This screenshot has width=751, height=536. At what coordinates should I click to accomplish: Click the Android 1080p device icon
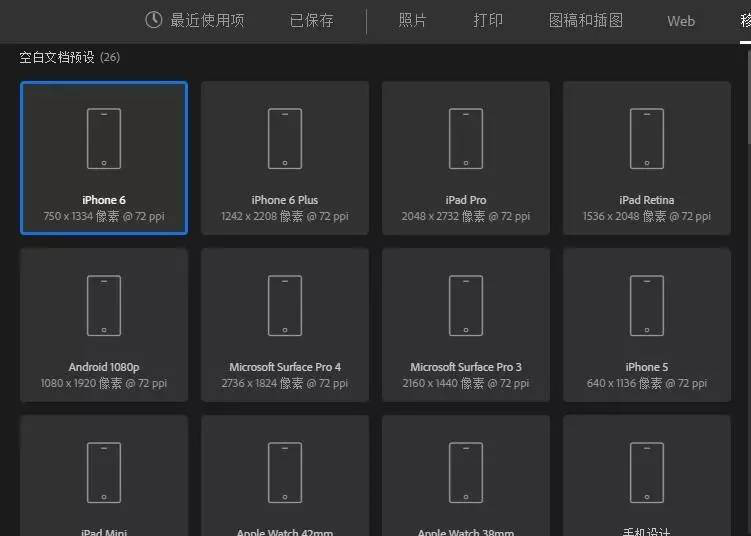pos(104,306)
